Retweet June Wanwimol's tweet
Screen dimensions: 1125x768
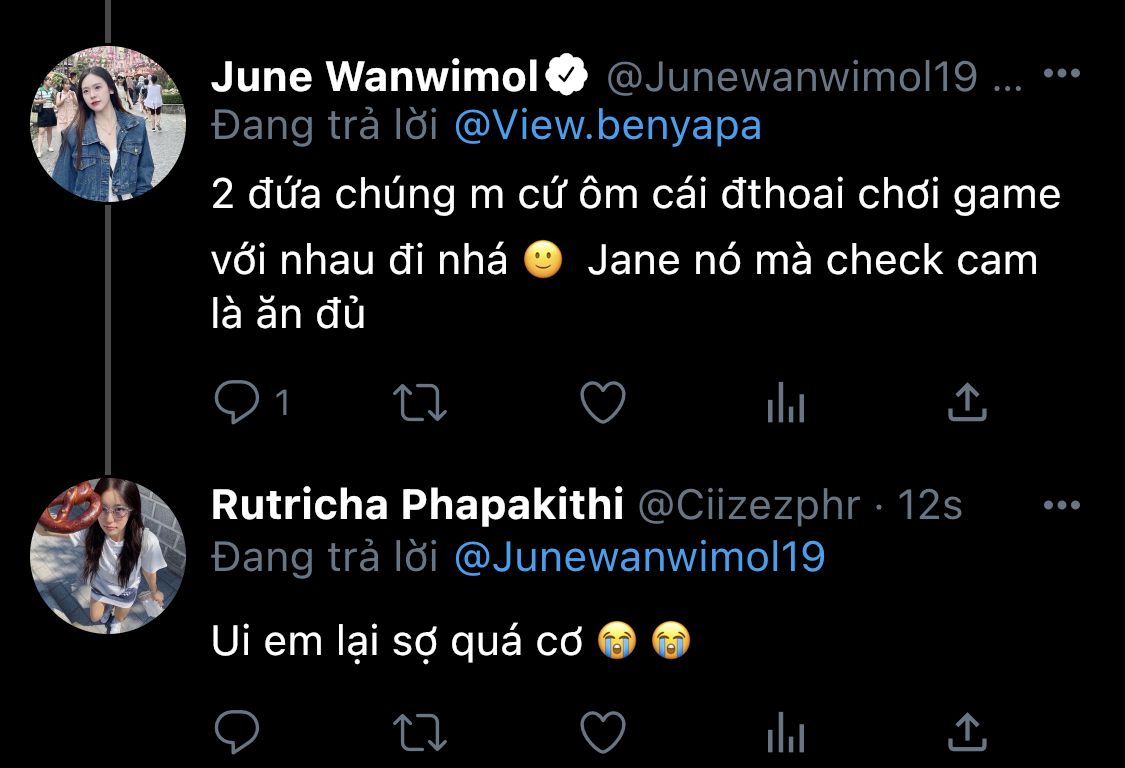pos(420,403)
